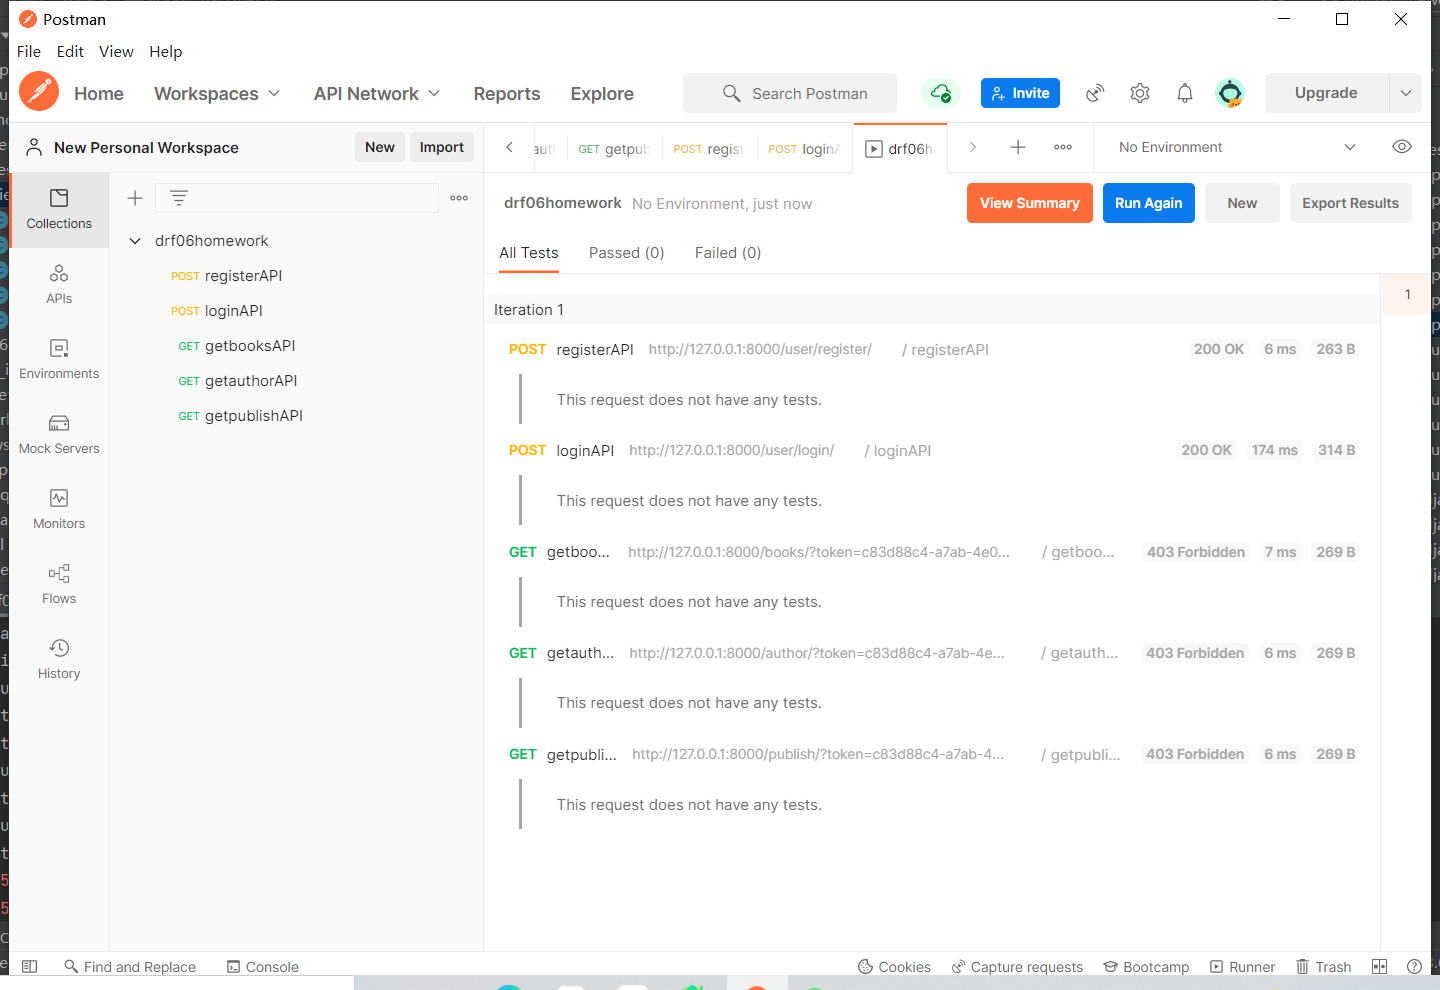Screen dimensions: 1440x990
Task: Open a new tab with plus icon
Action: (1018, 147)
